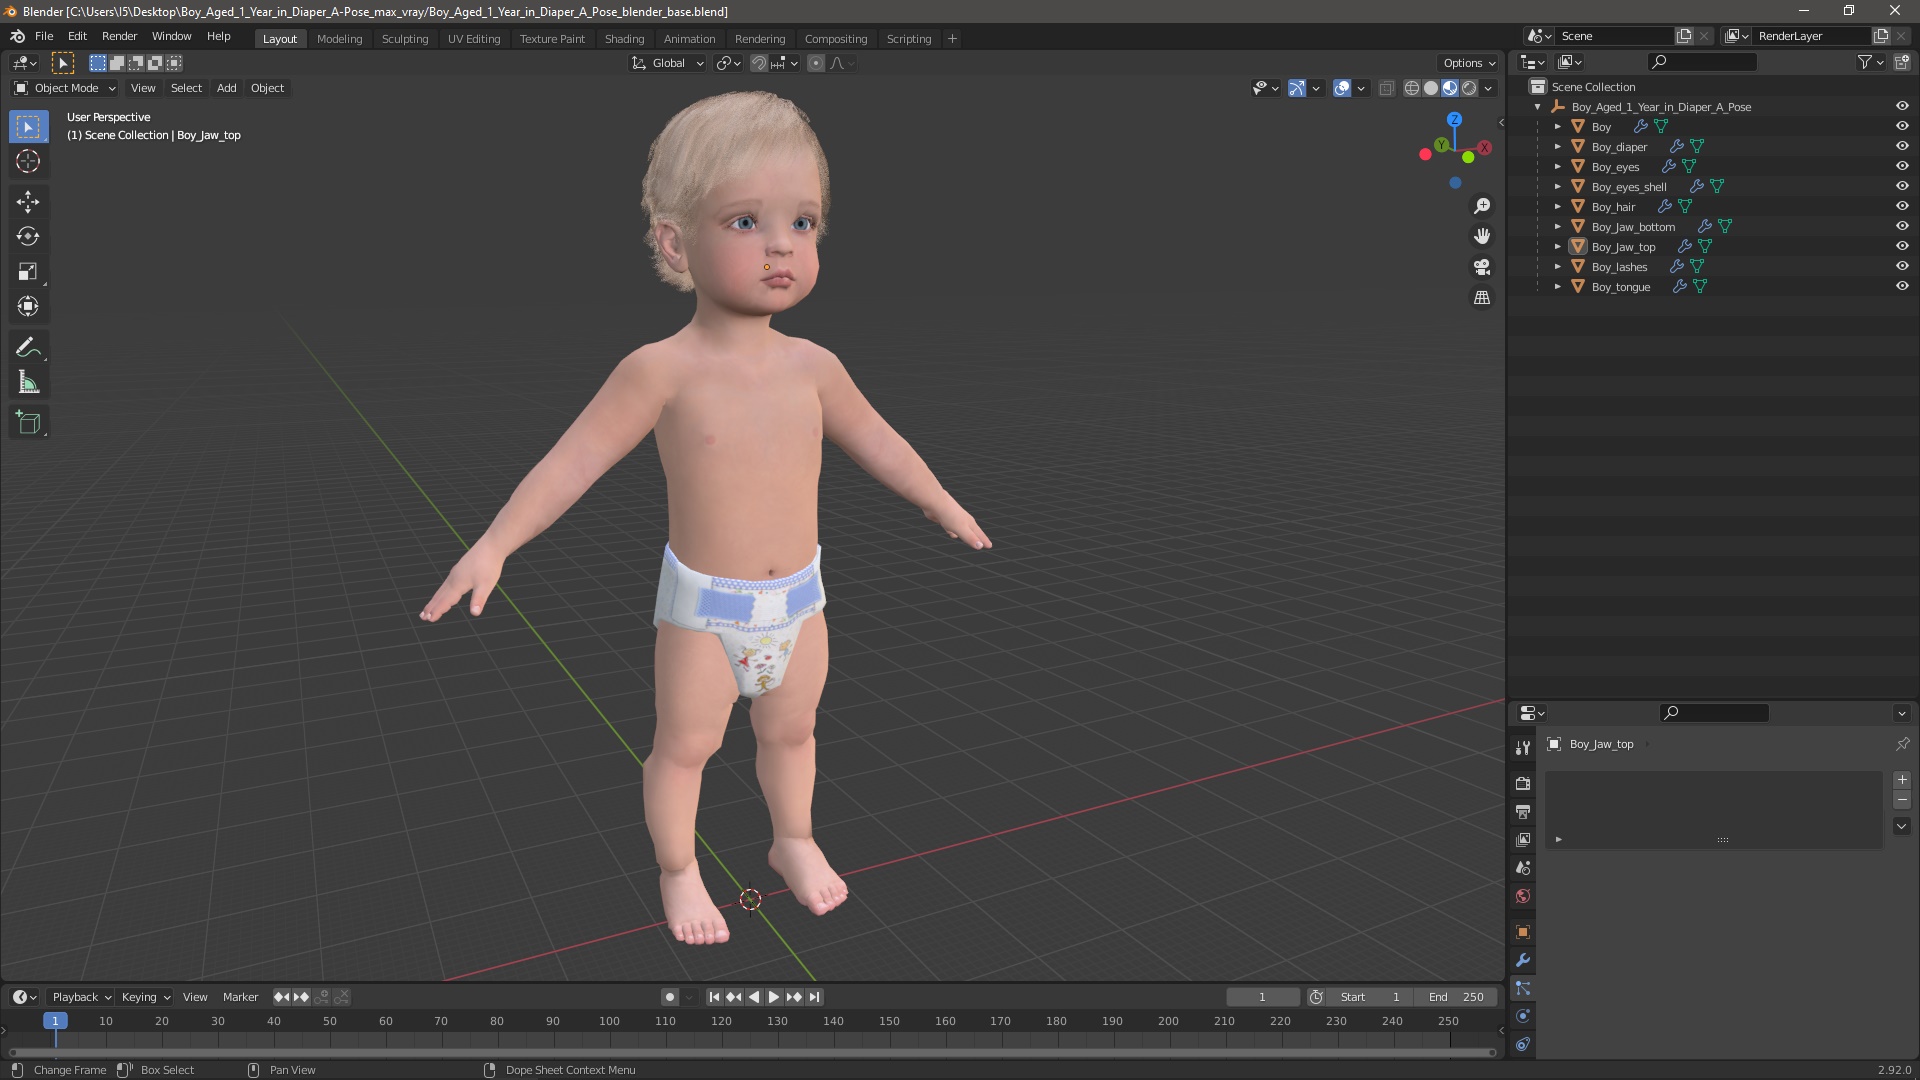Open Playback settings in timeline
This screenshot has height=1080, width=1920.
point(81,997)
